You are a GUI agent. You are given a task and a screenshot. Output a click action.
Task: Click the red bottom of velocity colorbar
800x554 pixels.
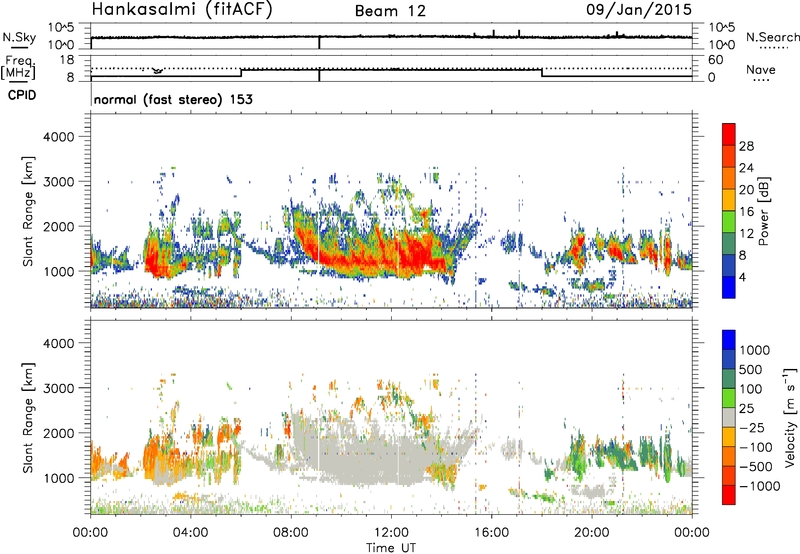point(729,495)
